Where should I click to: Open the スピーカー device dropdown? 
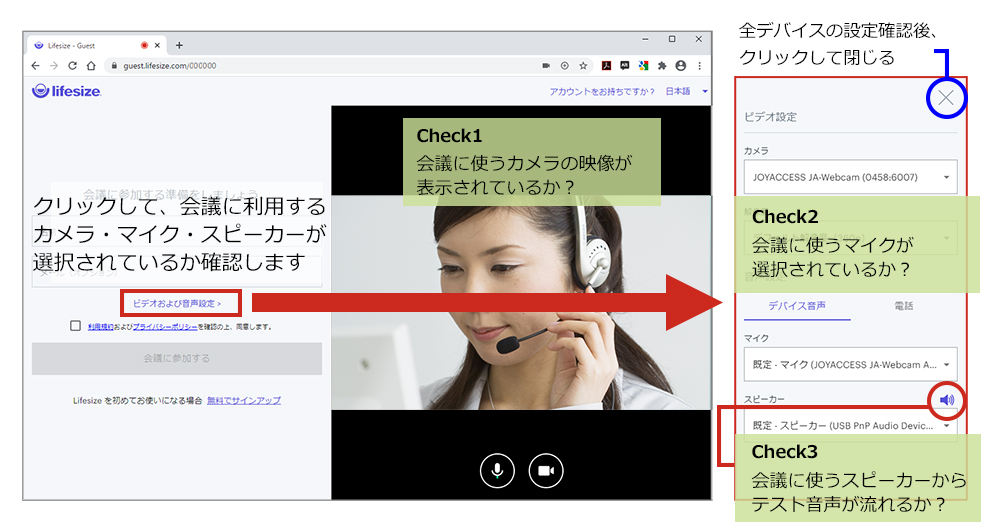850,425
